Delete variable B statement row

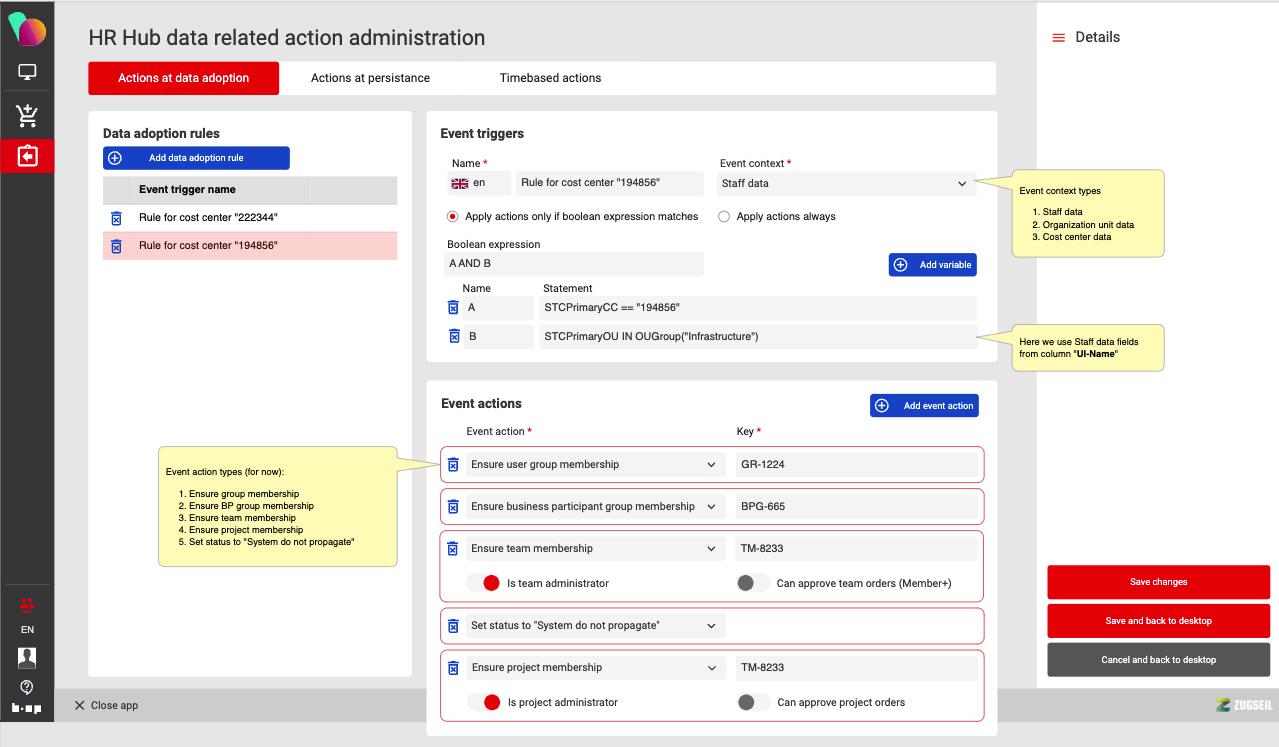(453, 337)
